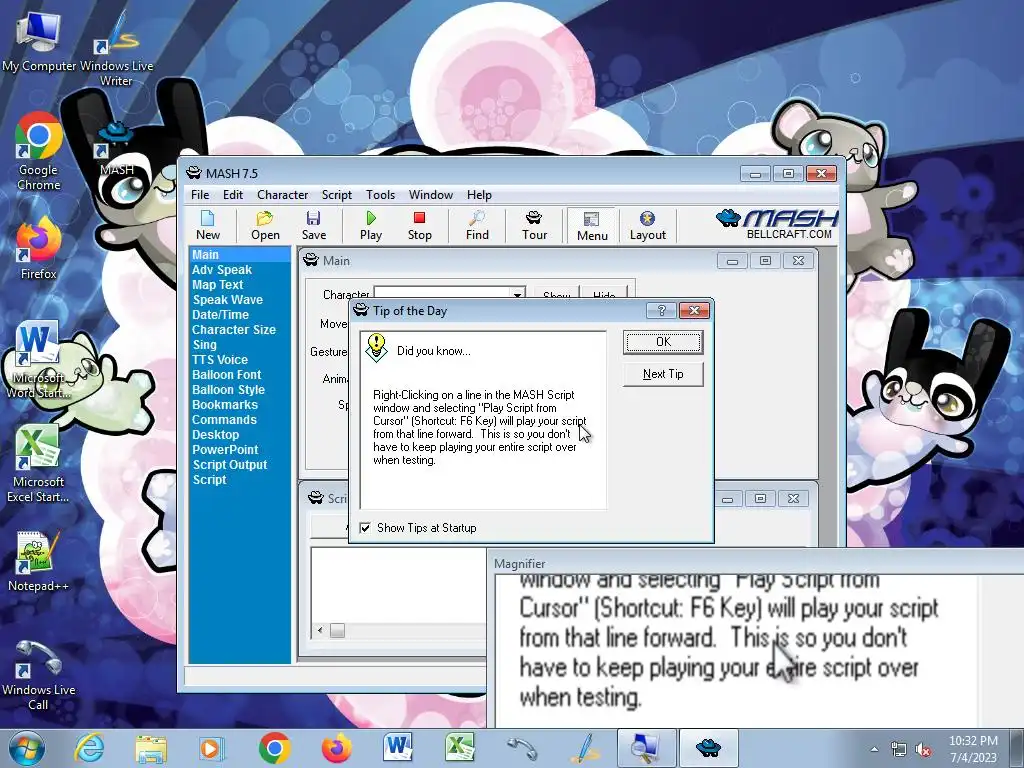Viewport: 1024px width, 768px height.
Task: Click the Magnifier taskbar button
Action: [x=647, y=748]
